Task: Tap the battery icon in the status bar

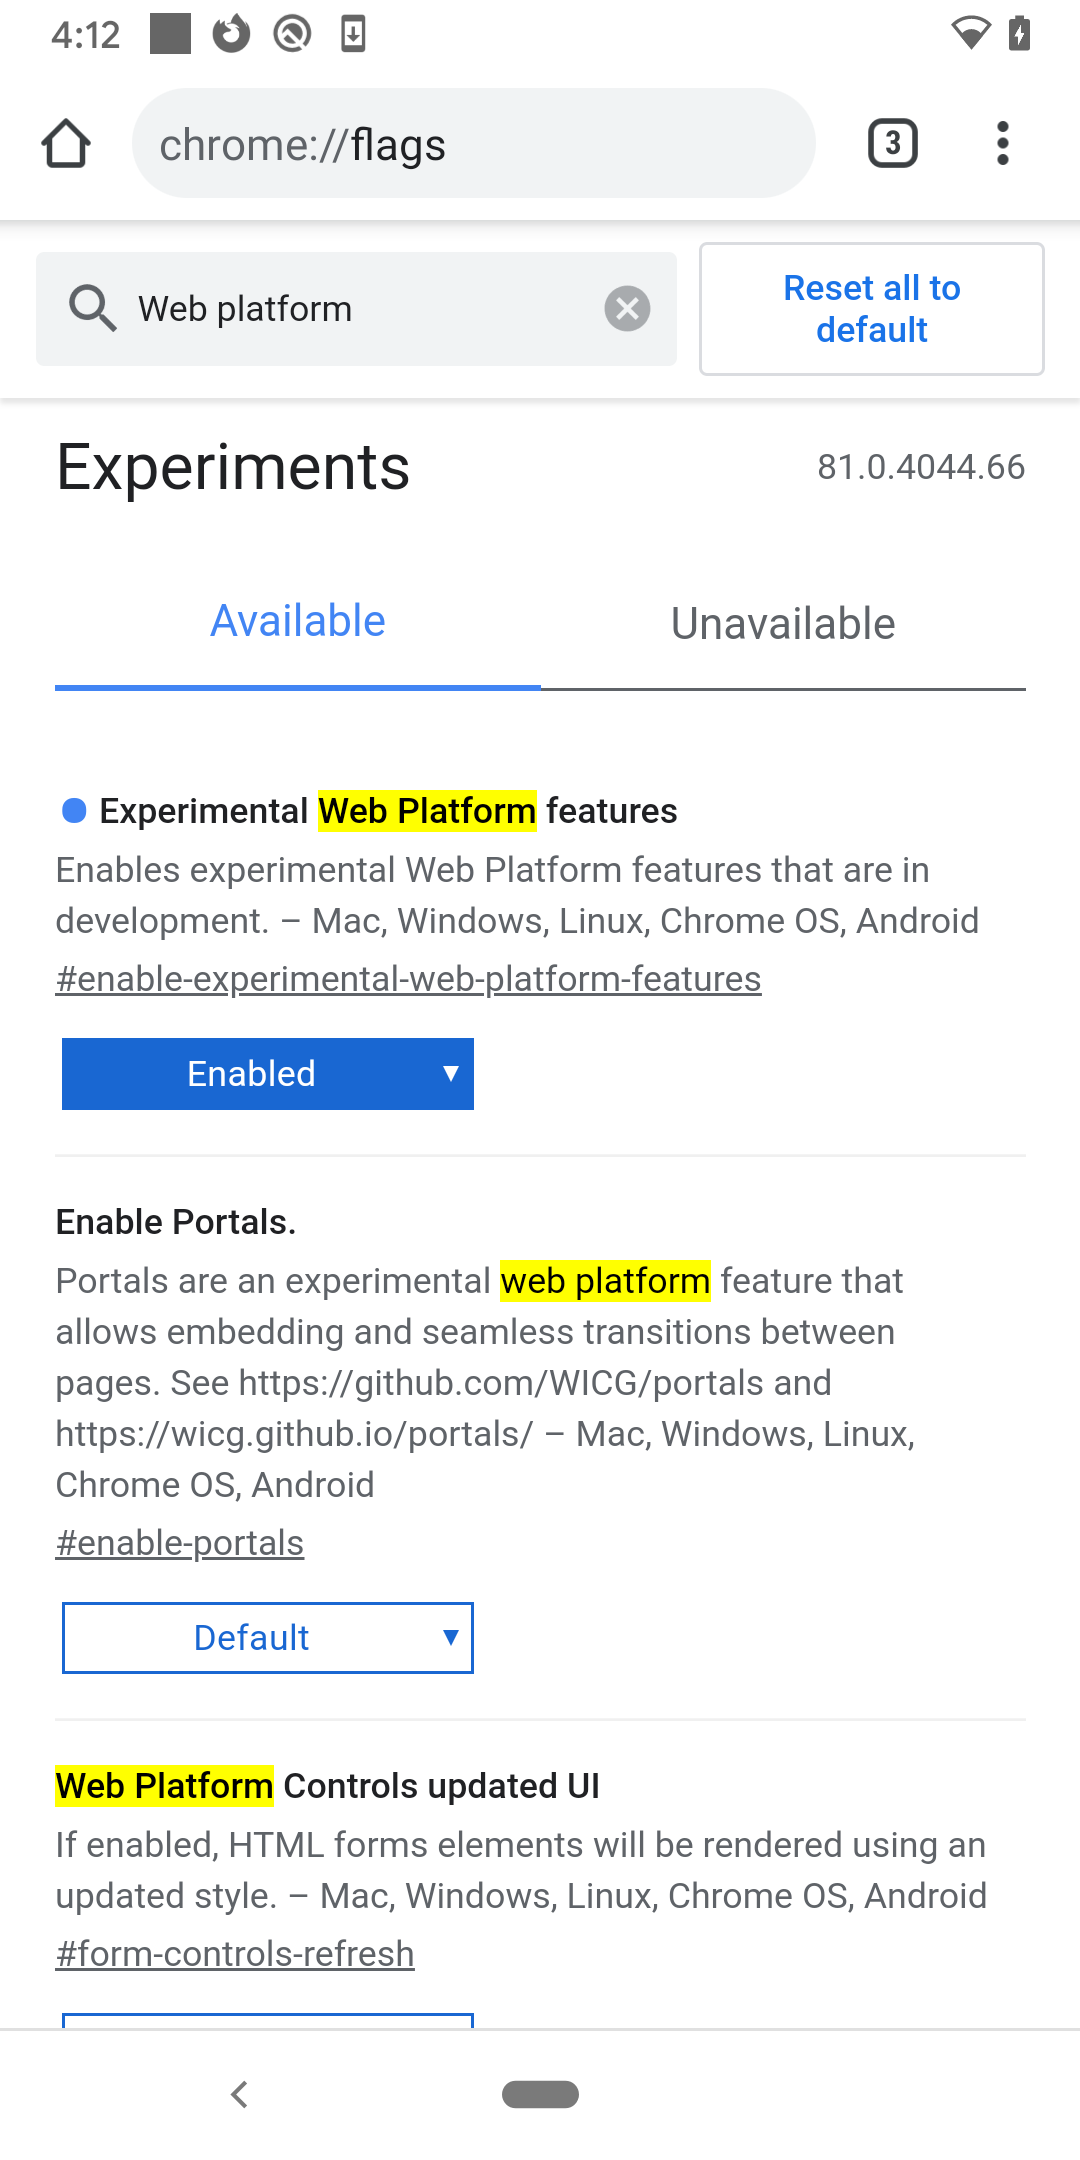Action: pos(1020,34)
